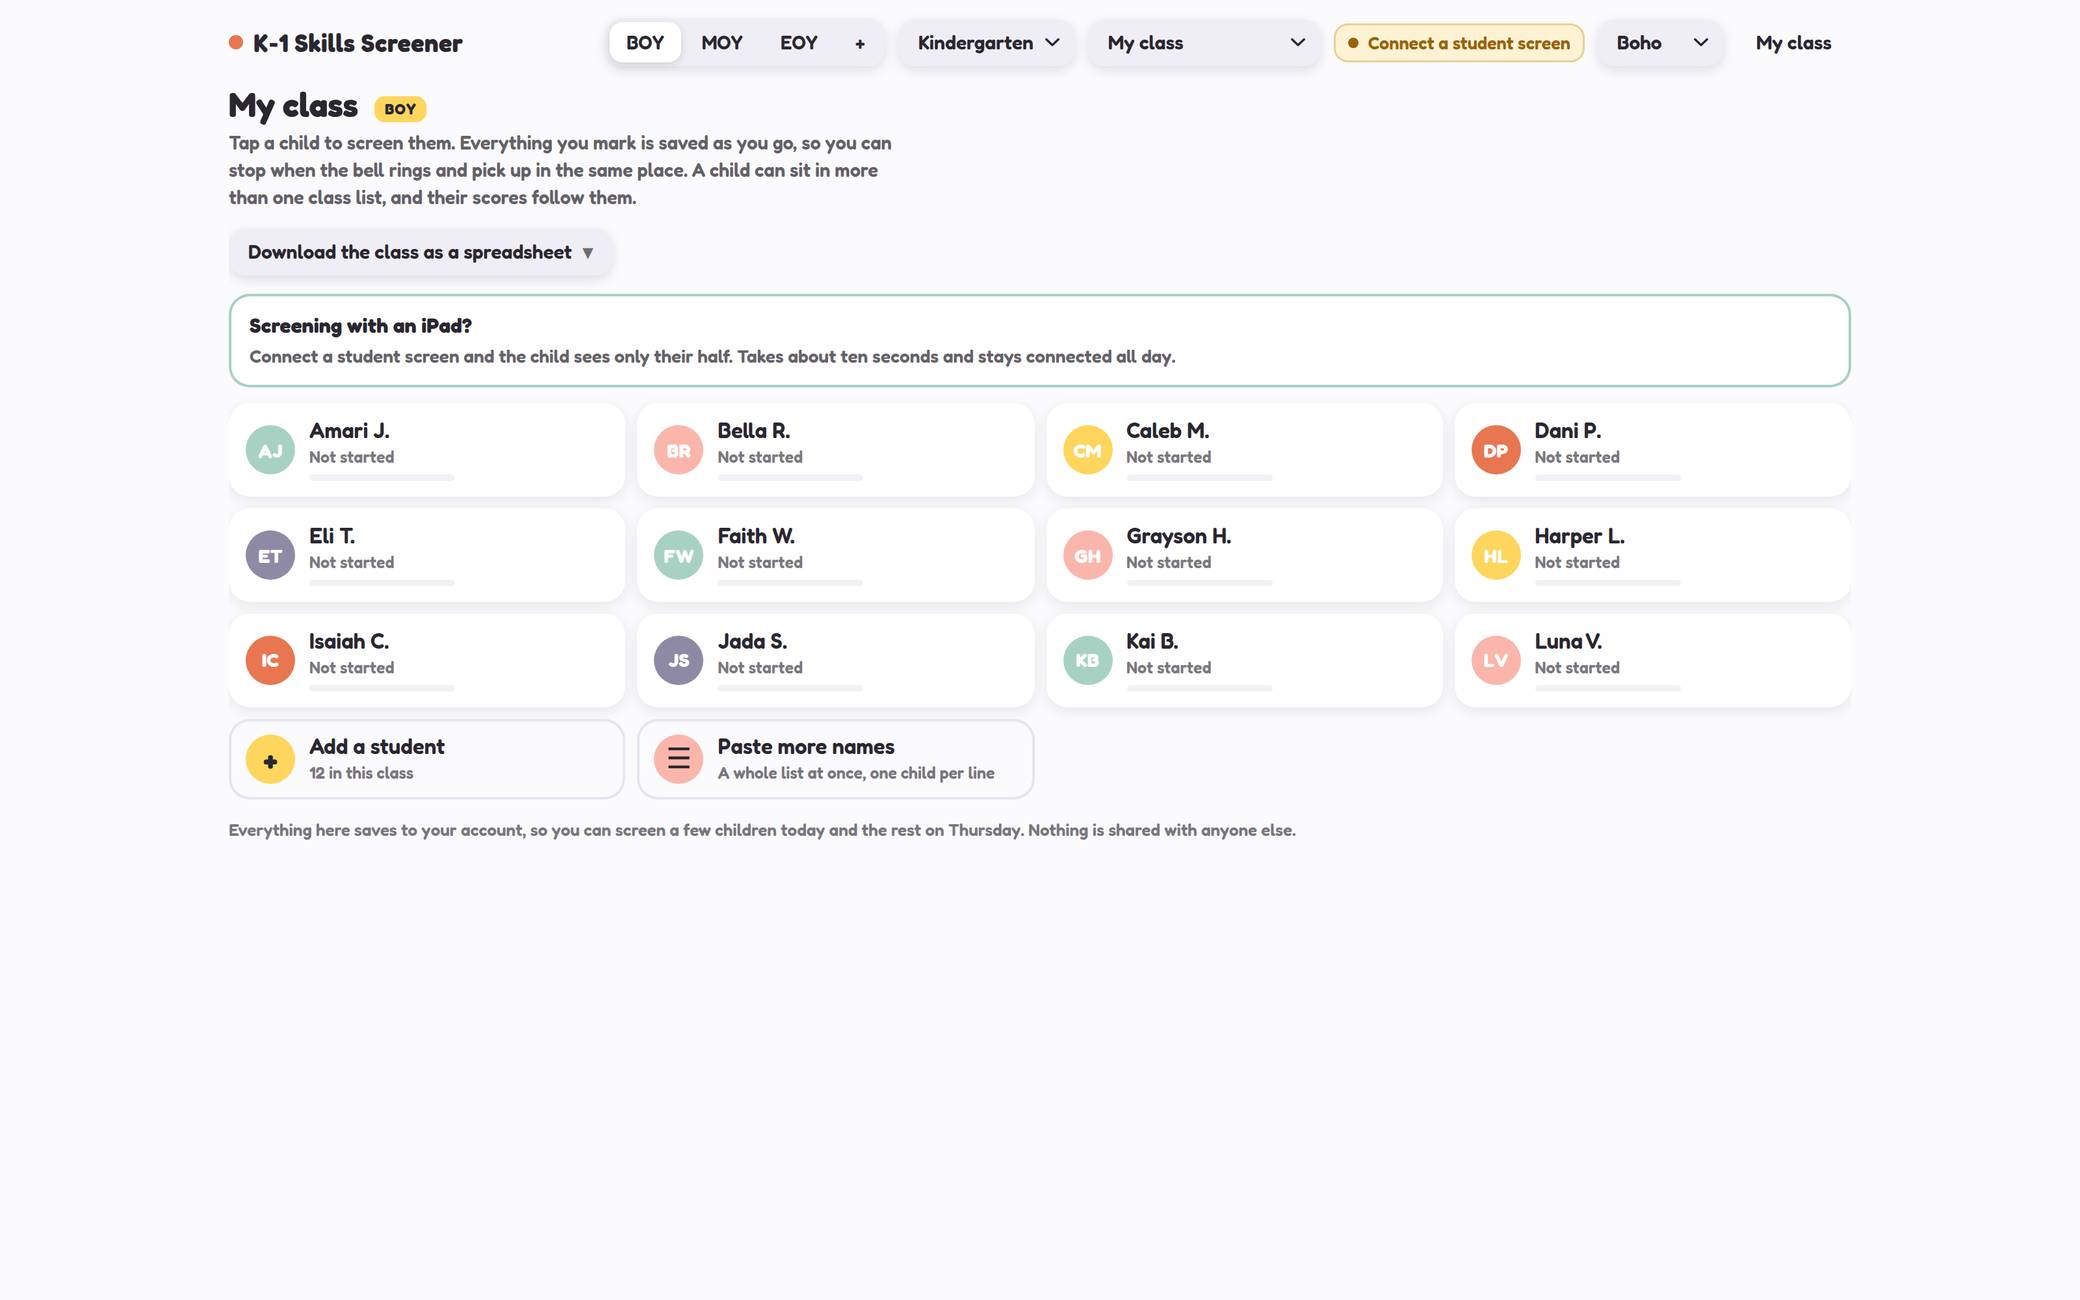Click the name text Isaiah C.

coord(349,641)
